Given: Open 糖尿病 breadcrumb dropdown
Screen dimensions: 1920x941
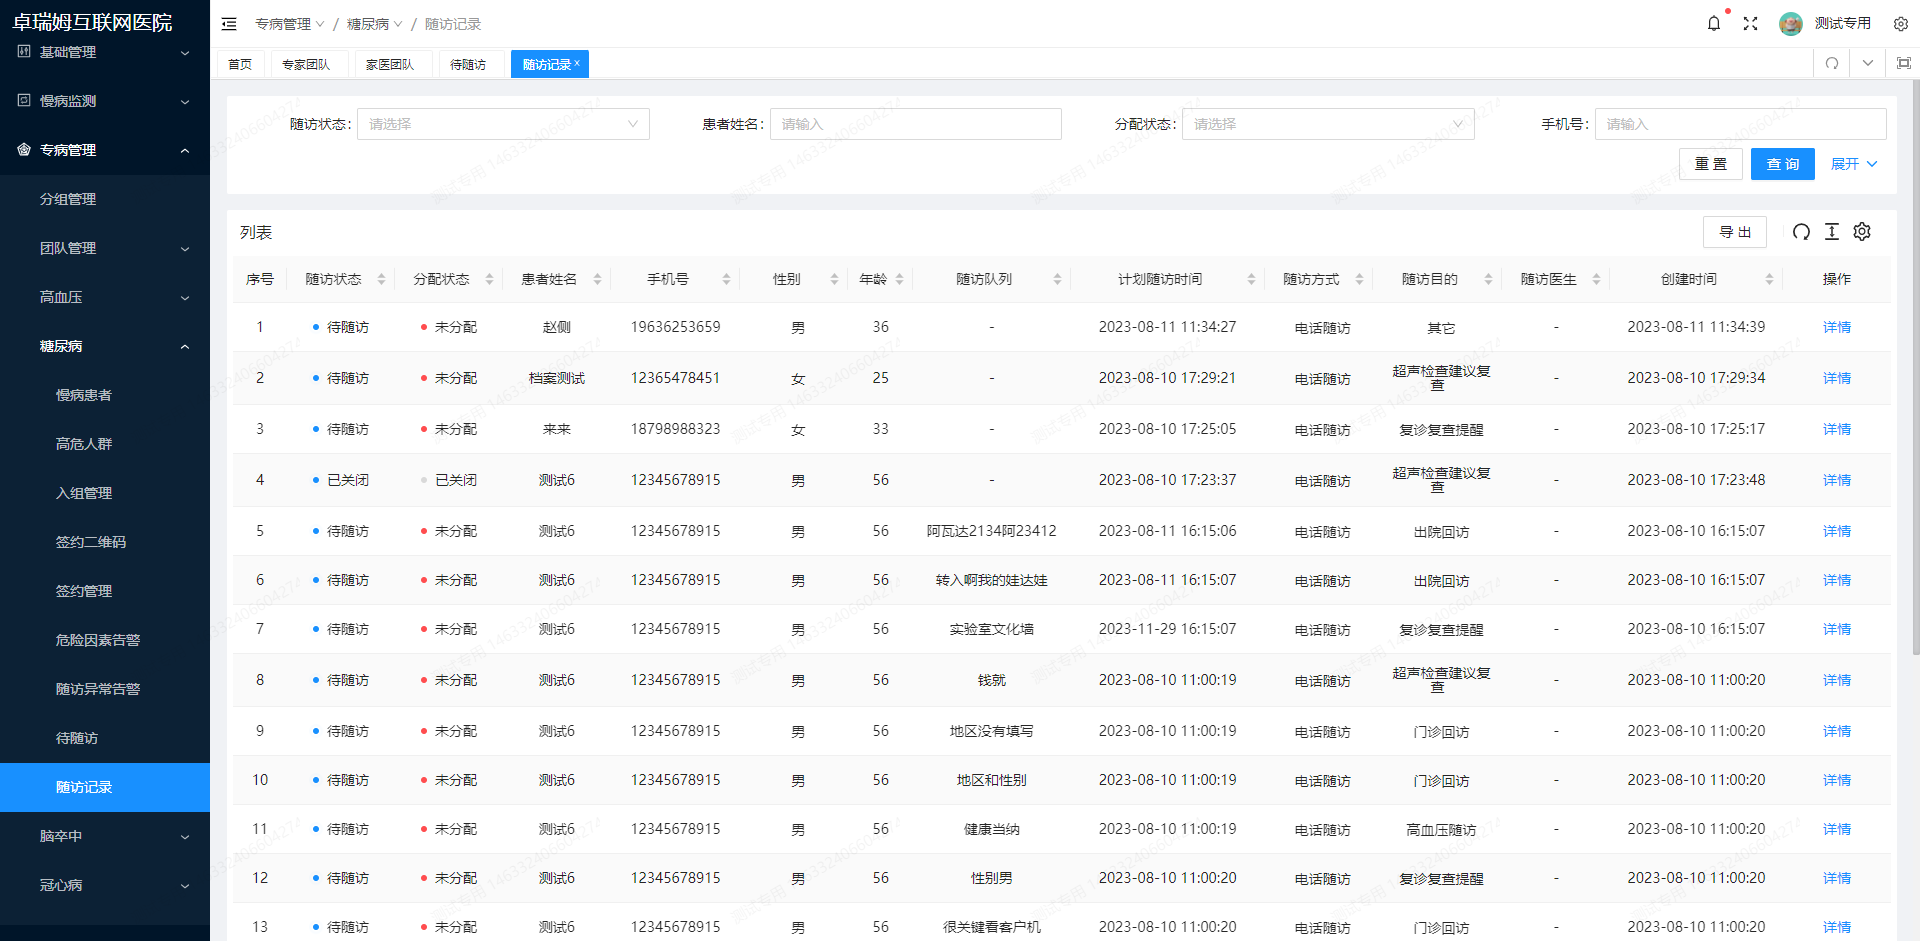Looking at the screenshot, I should click(375, 24).
